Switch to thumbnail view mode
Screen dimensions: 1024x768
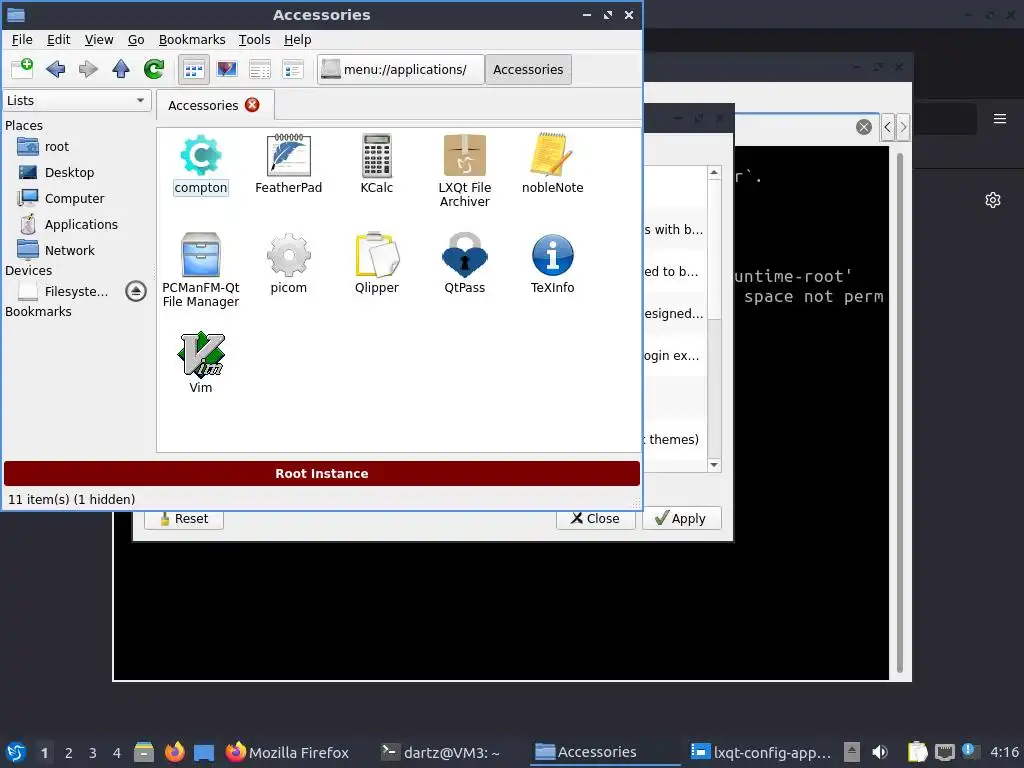tap(227, 69)
